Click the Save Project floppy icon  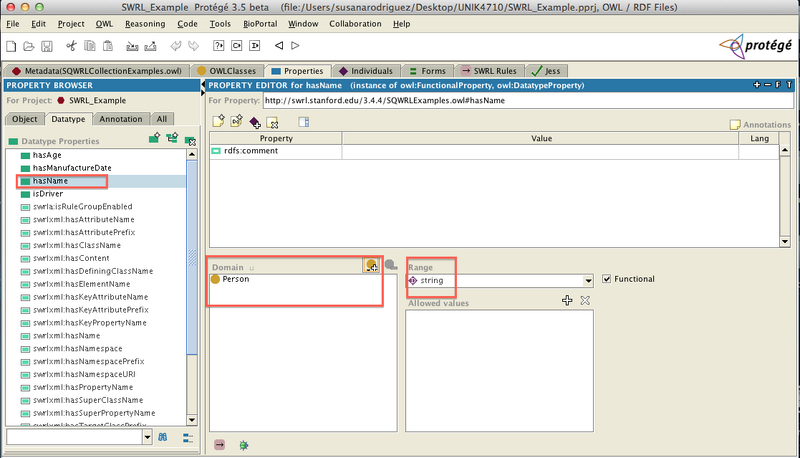[46, 46]
